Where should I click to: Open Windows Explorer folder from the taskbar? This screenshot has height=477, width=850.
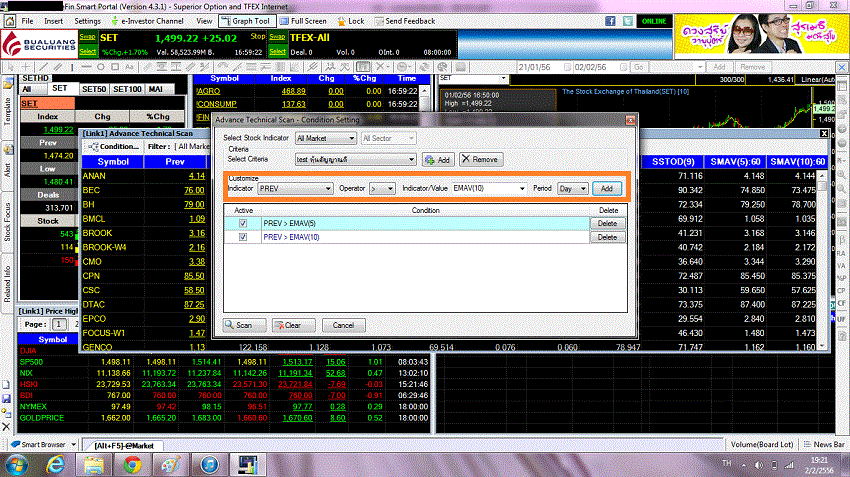[x=93, y=465]
